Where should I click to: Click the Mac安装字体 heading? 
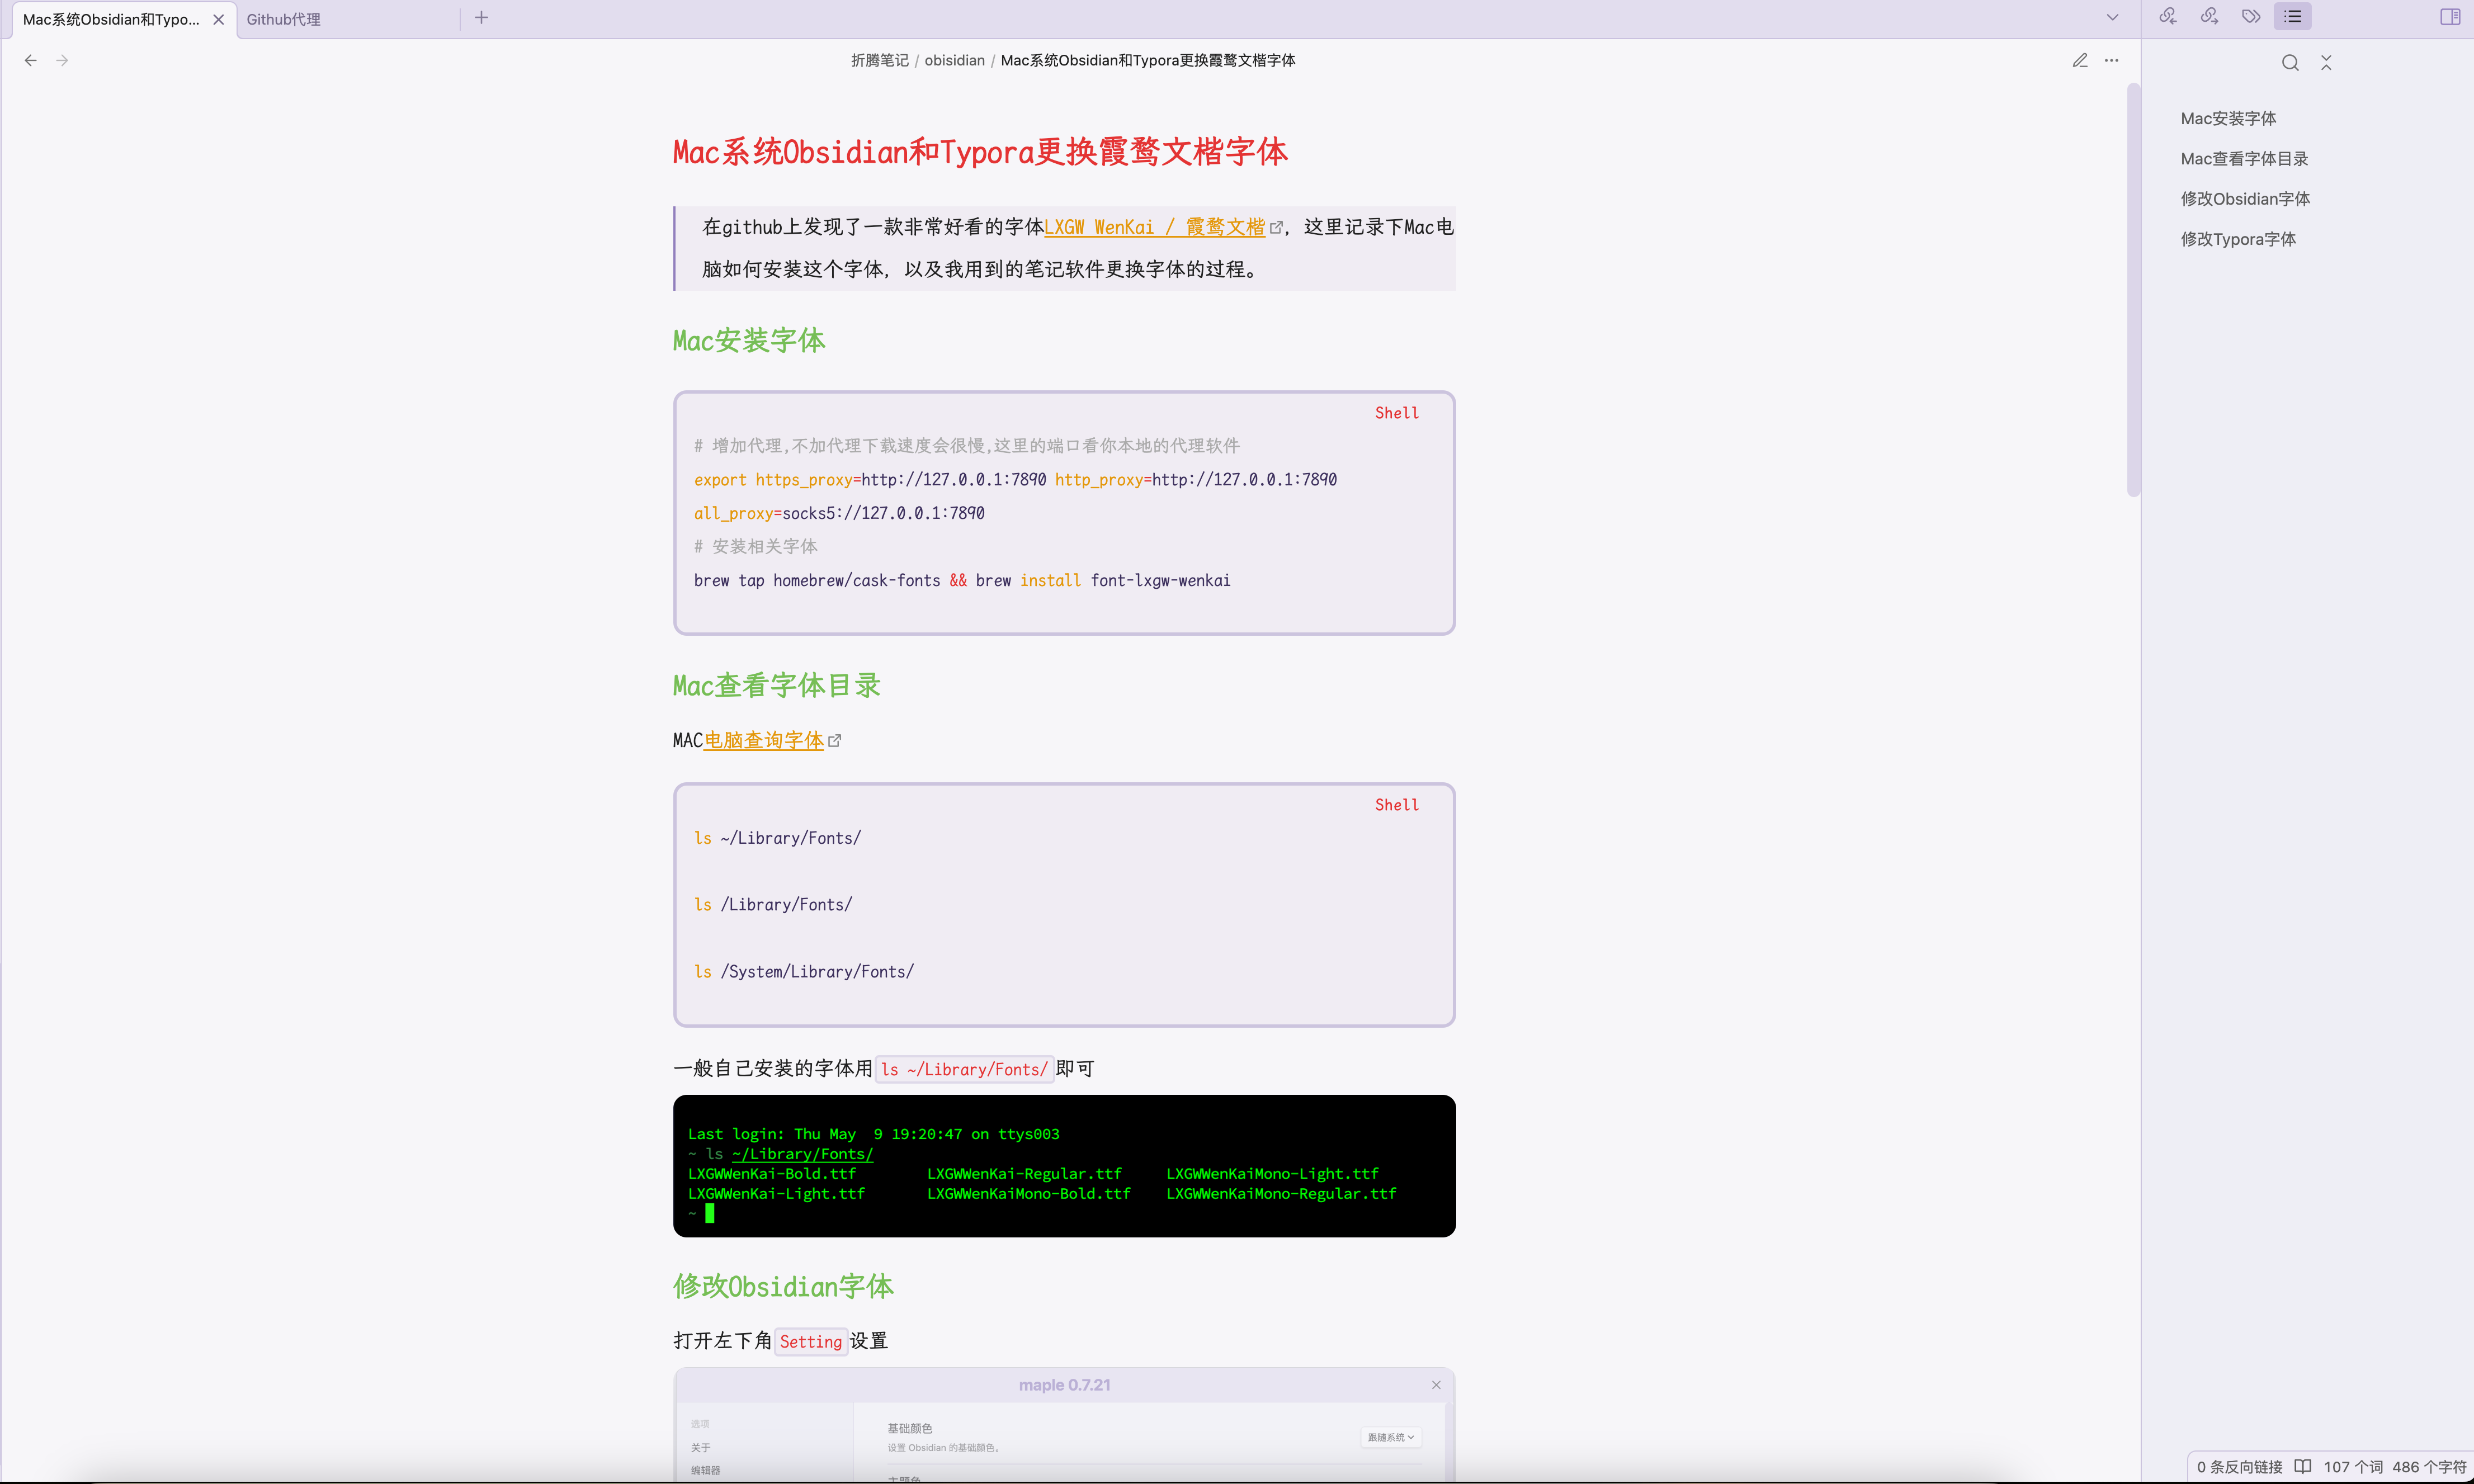click(749, 341)
